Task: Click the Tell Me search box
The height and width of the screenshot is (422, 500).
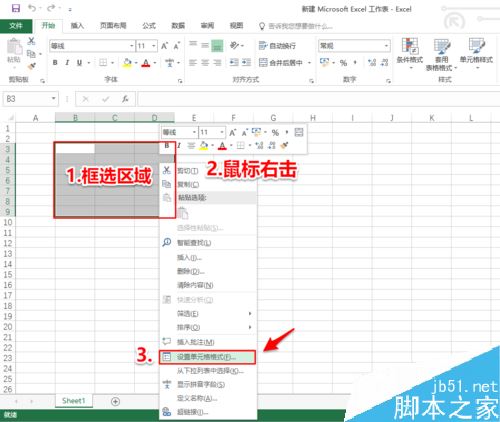Action: pyautogui.click(x=296, y=26)
